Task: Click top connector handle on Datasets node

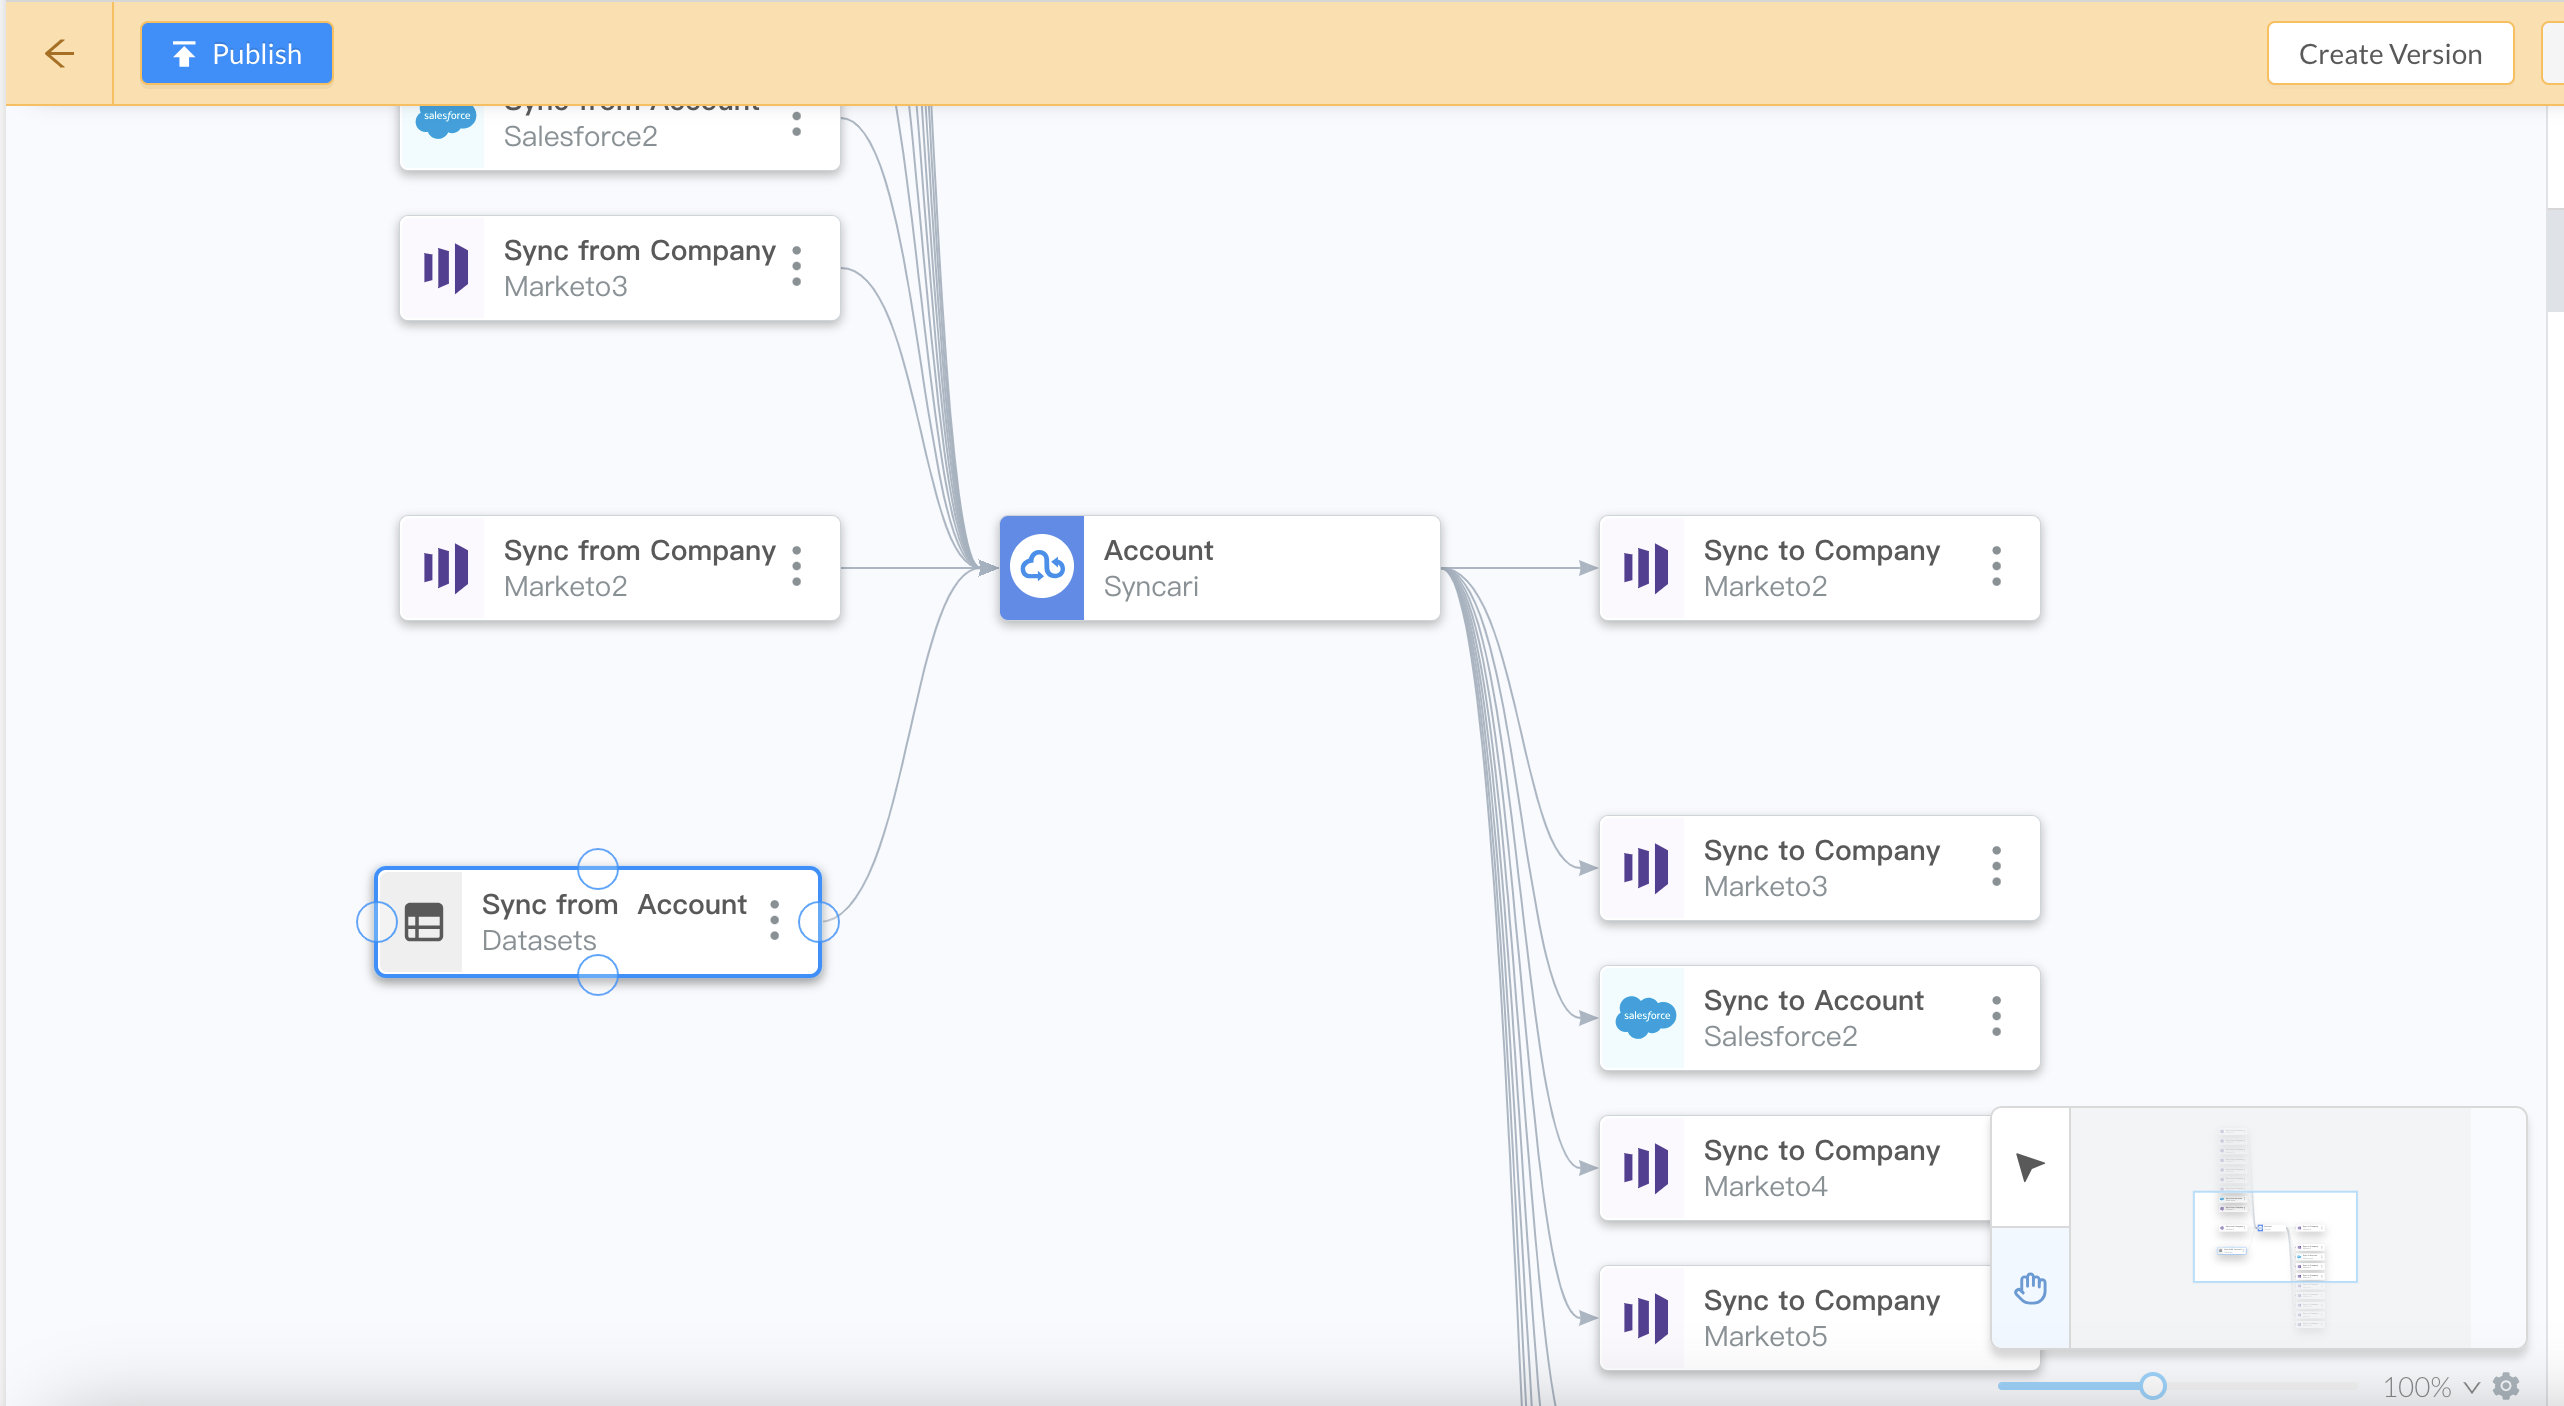Action: coord(598,869)
